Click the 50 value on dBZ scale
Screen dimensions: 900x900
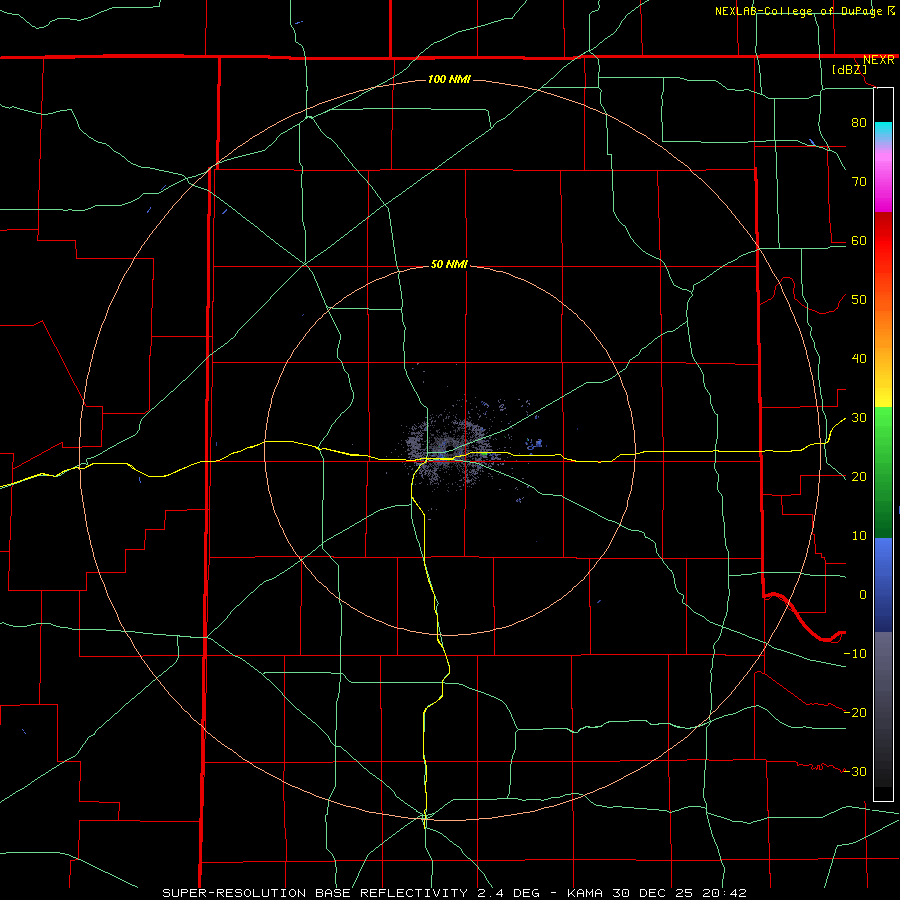[859, 300]
